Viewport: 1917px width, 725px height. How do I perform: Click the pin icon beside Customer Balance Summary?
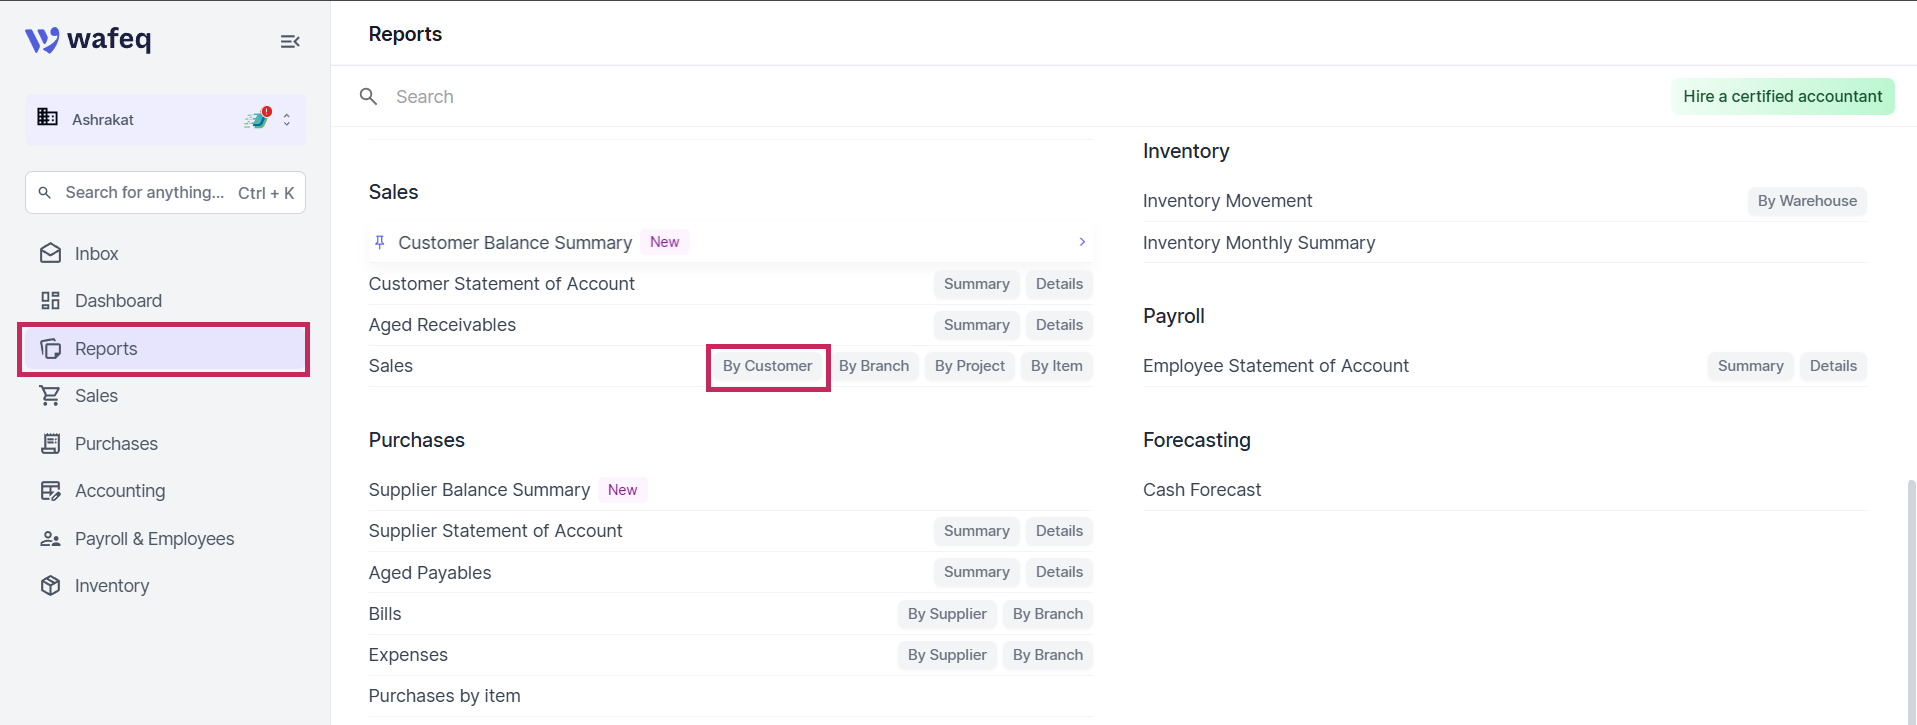click(380, 242)
